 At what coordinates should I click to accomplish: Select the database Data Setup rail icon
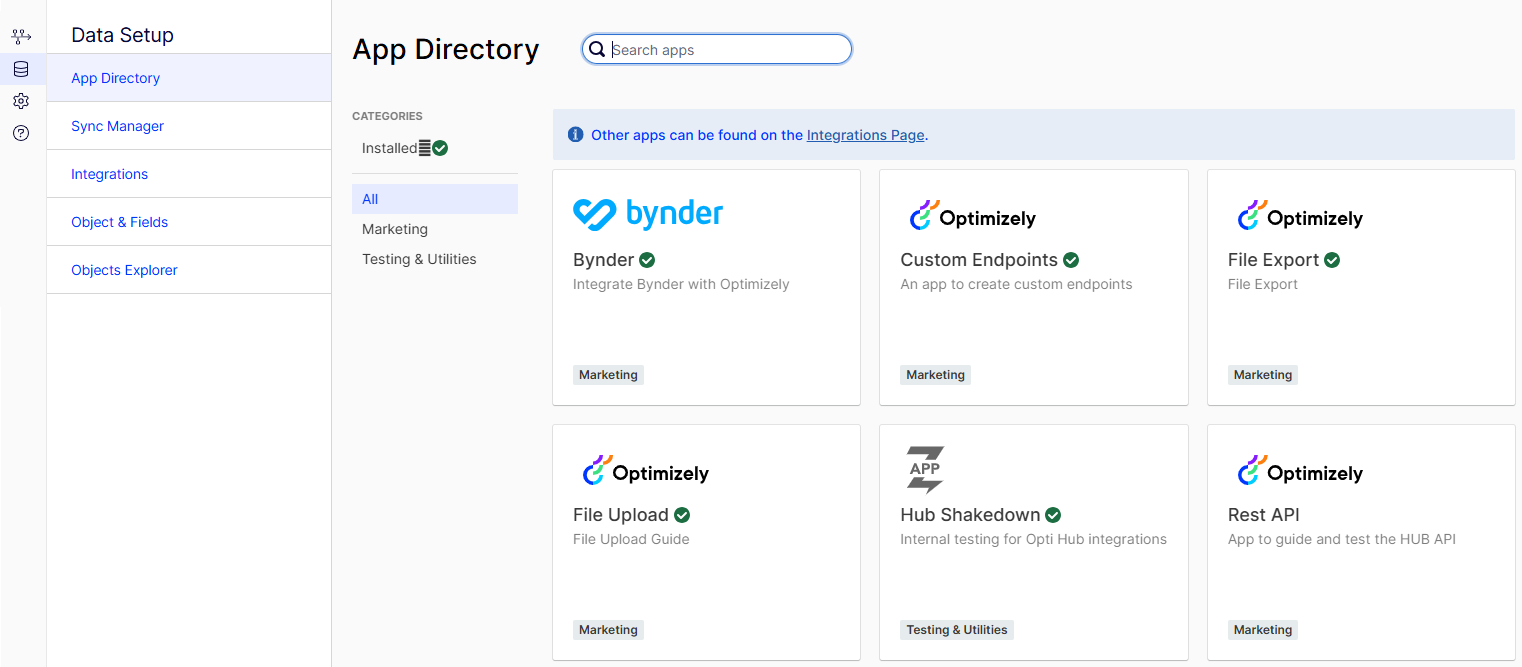pyautogui.click(x=21, y=69)
